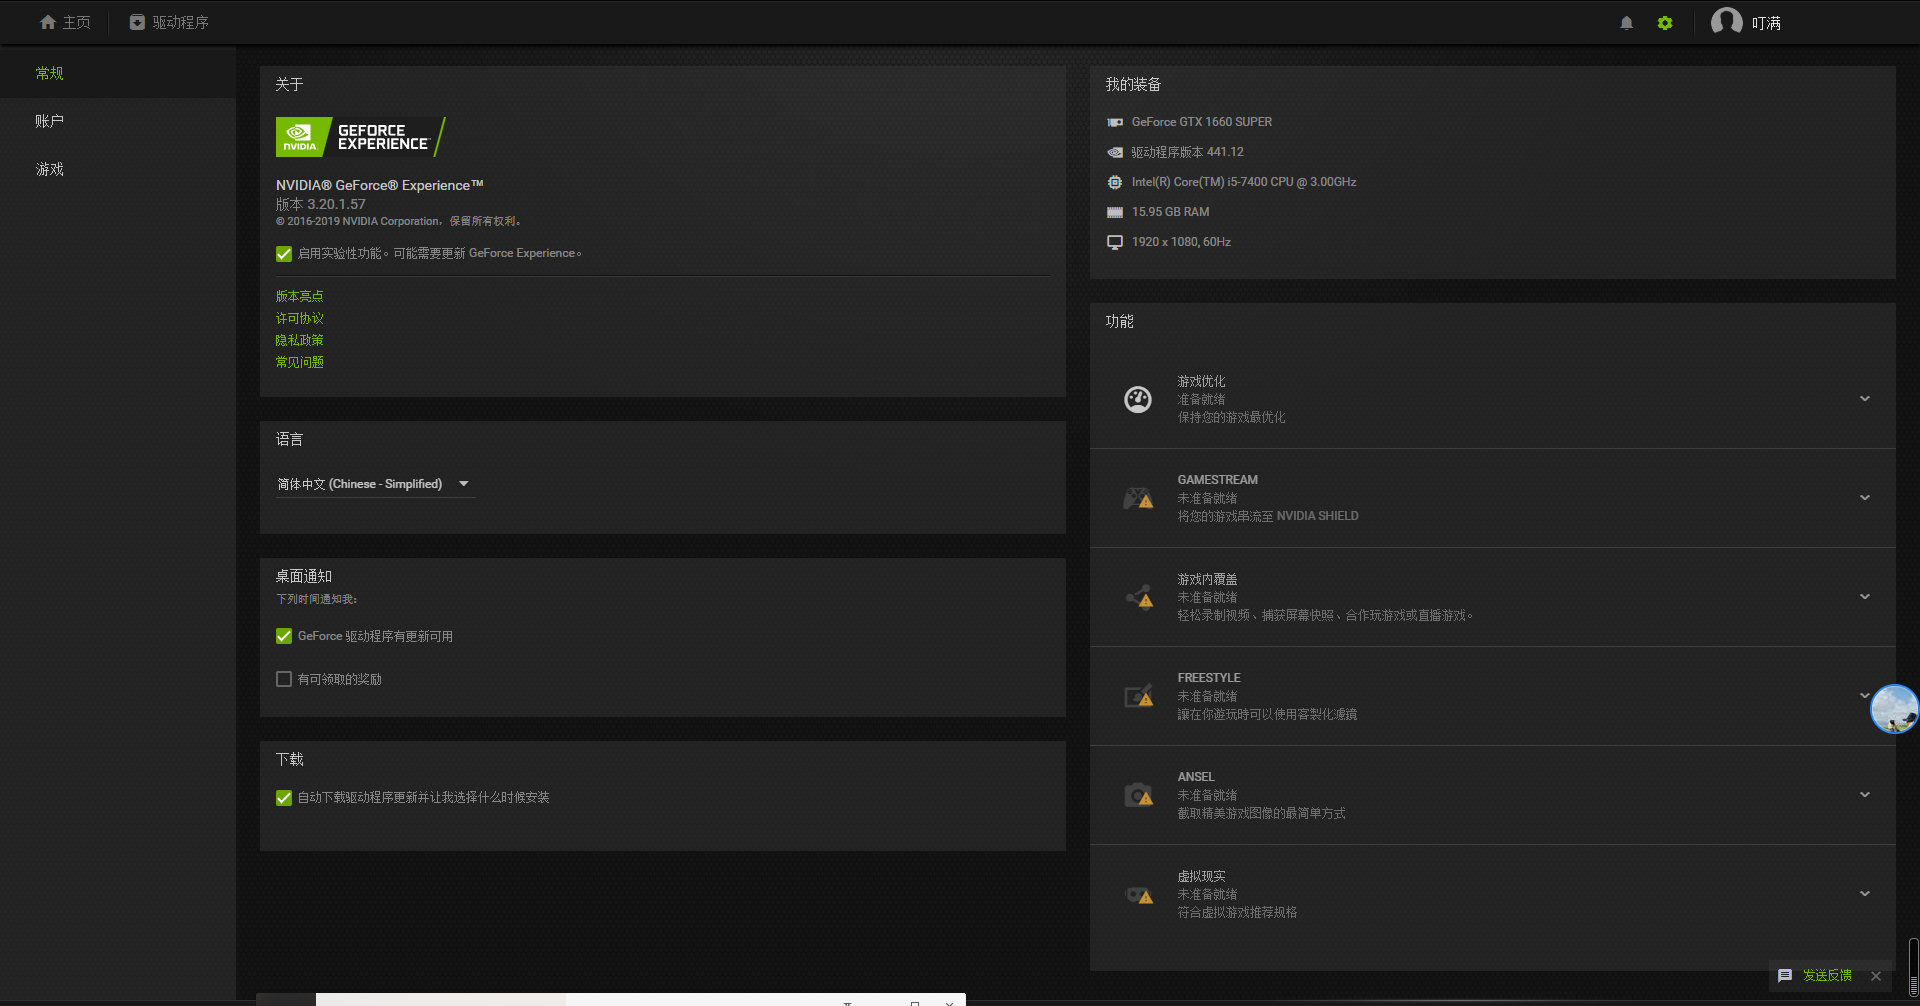Viewport: 1920px width, 1006px height.
Task: Click the game optimization gauge icon
Action: pos(1138,399)
